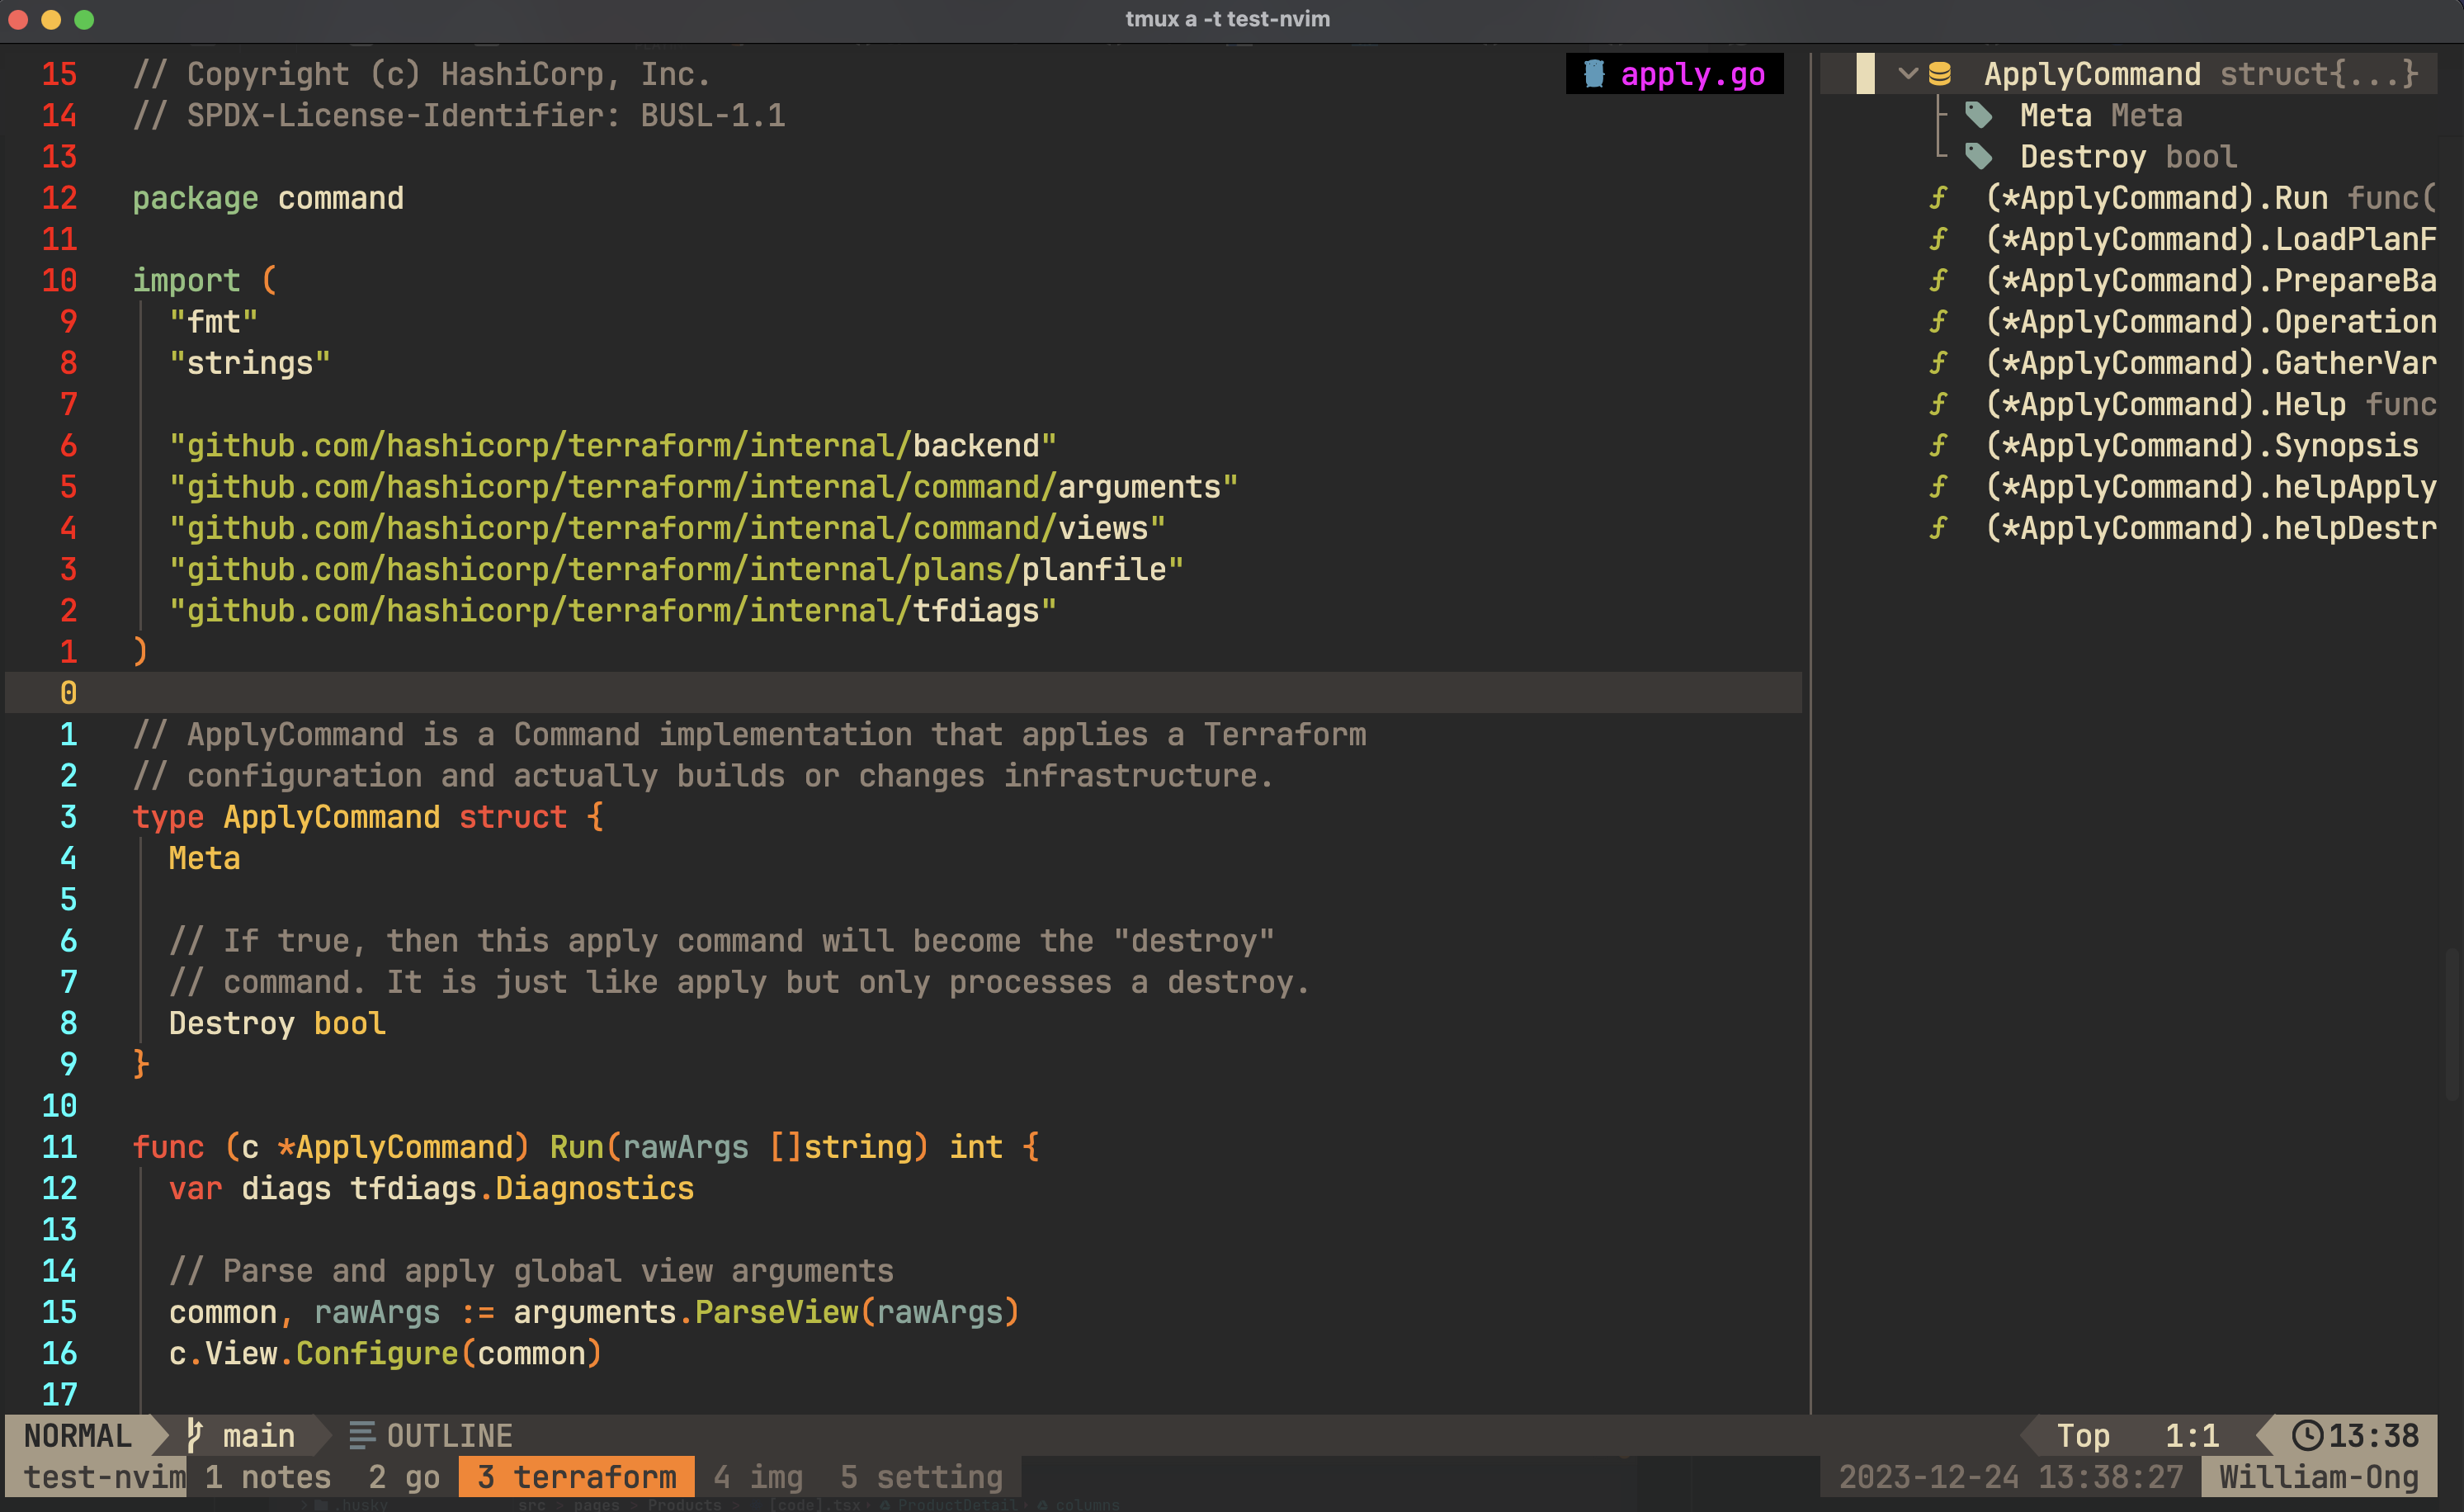Screen dimensions: 2464x1512
Task: Jump to (*ApplyCommand).helpApply in outline
Action: (2210, 487)
